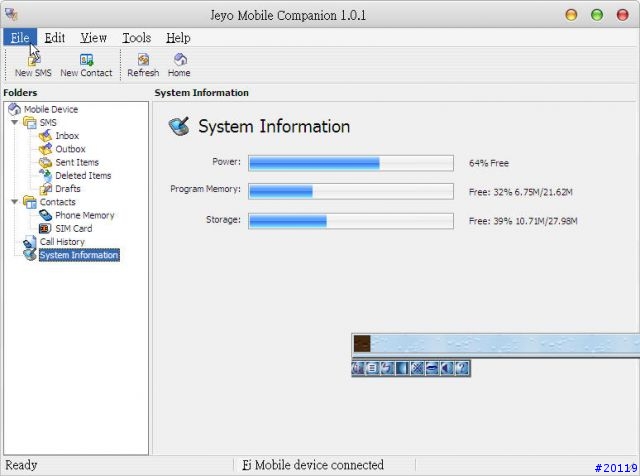The height and width of the screenshot is (476, 640).
Task: Click the 'Ready' status bar text
Action: tap(21, 465)
